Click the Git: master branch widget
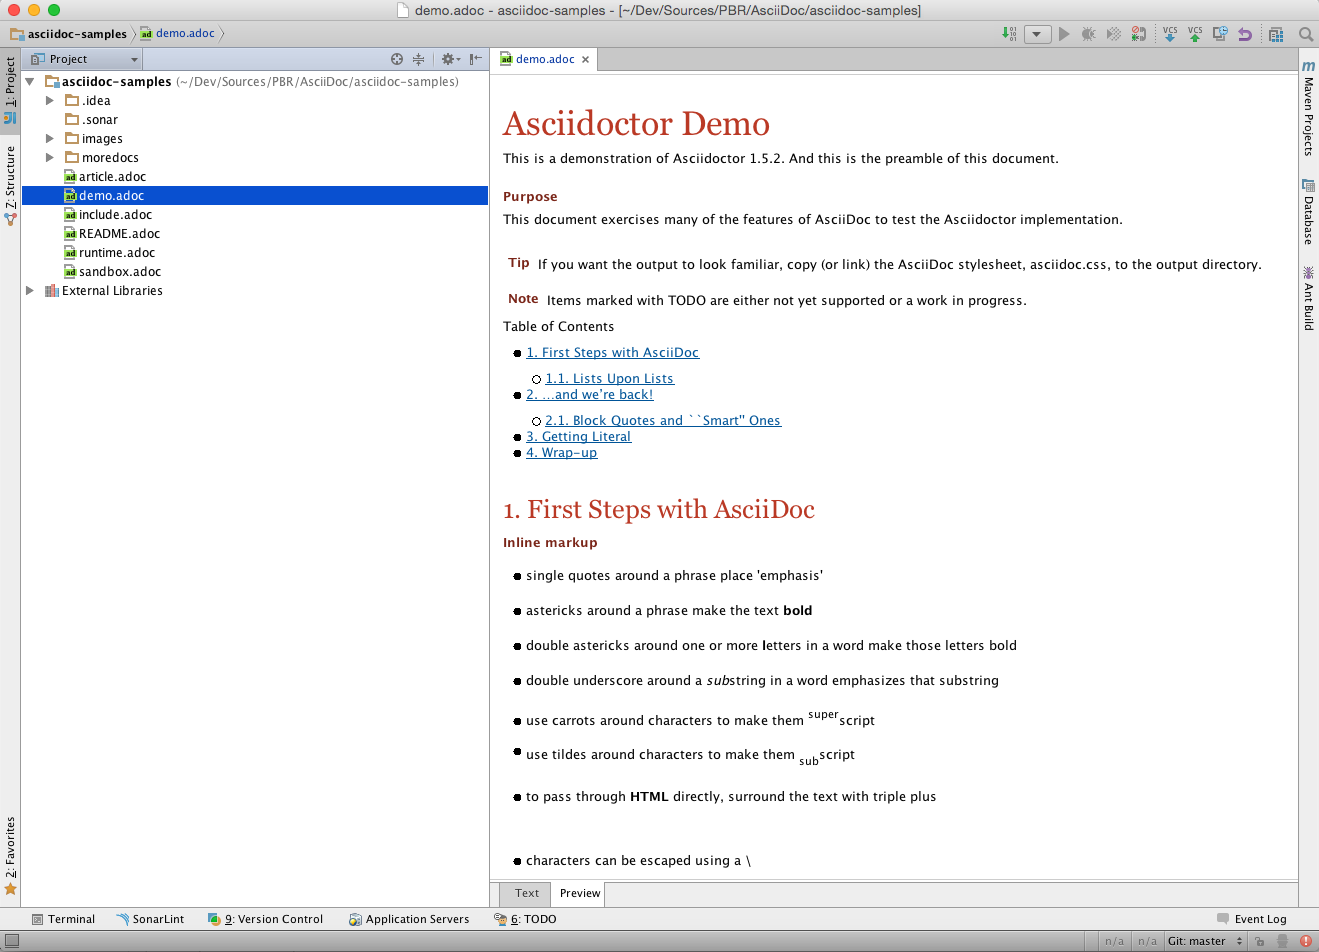The image size is (1319, 952). [x=1204, y=941]
